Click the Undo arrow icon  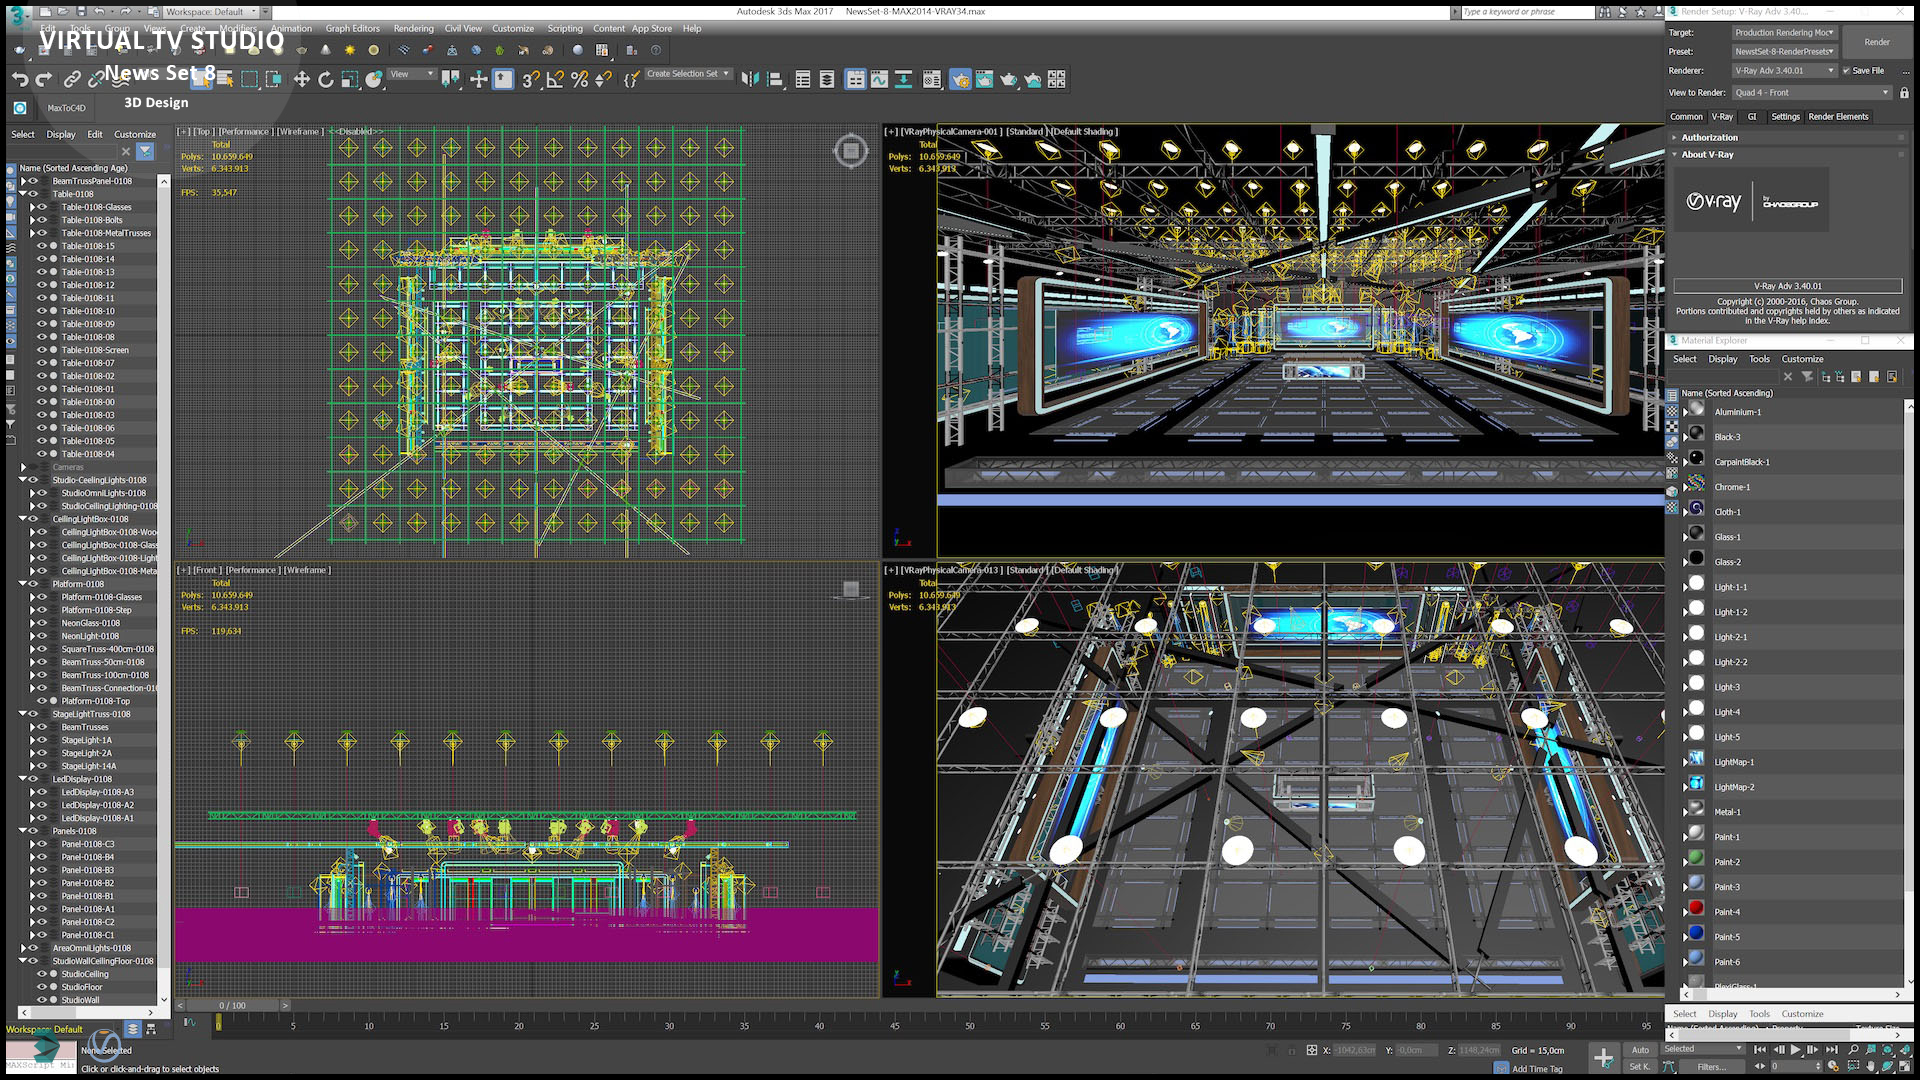coord(20,80)
